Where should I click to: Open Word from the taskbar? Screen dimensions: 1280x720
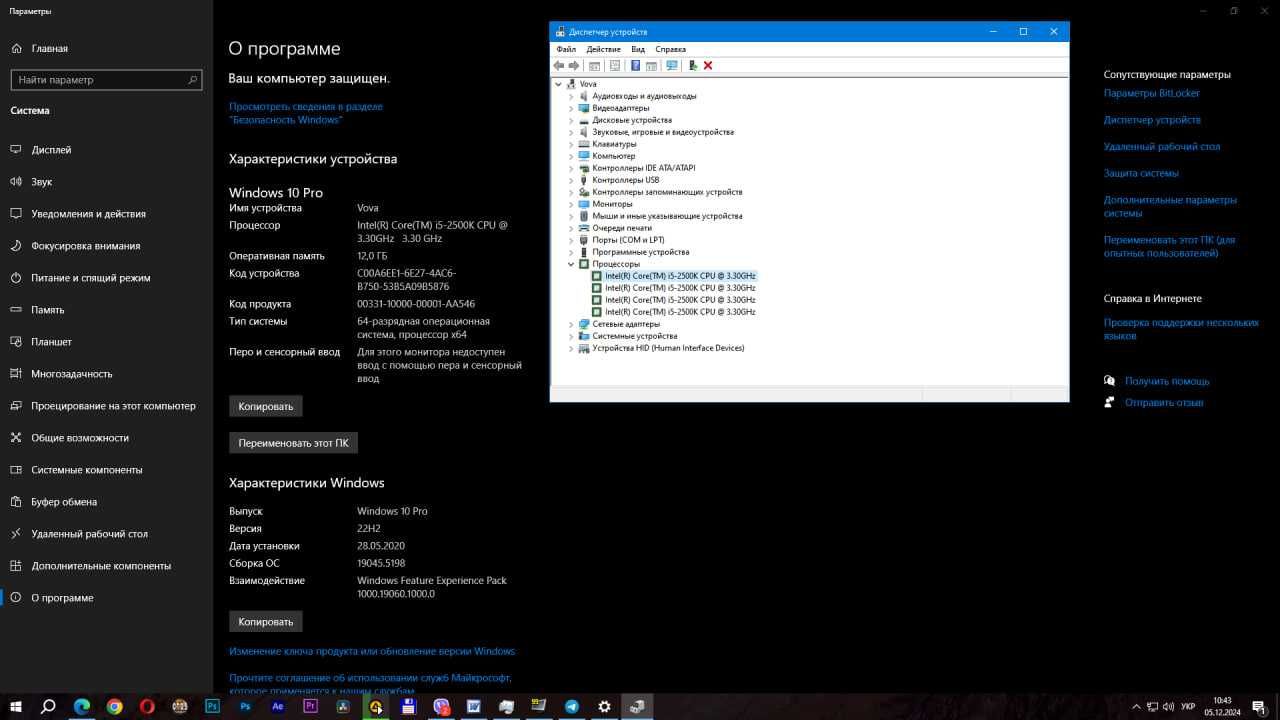coord(474,706)
